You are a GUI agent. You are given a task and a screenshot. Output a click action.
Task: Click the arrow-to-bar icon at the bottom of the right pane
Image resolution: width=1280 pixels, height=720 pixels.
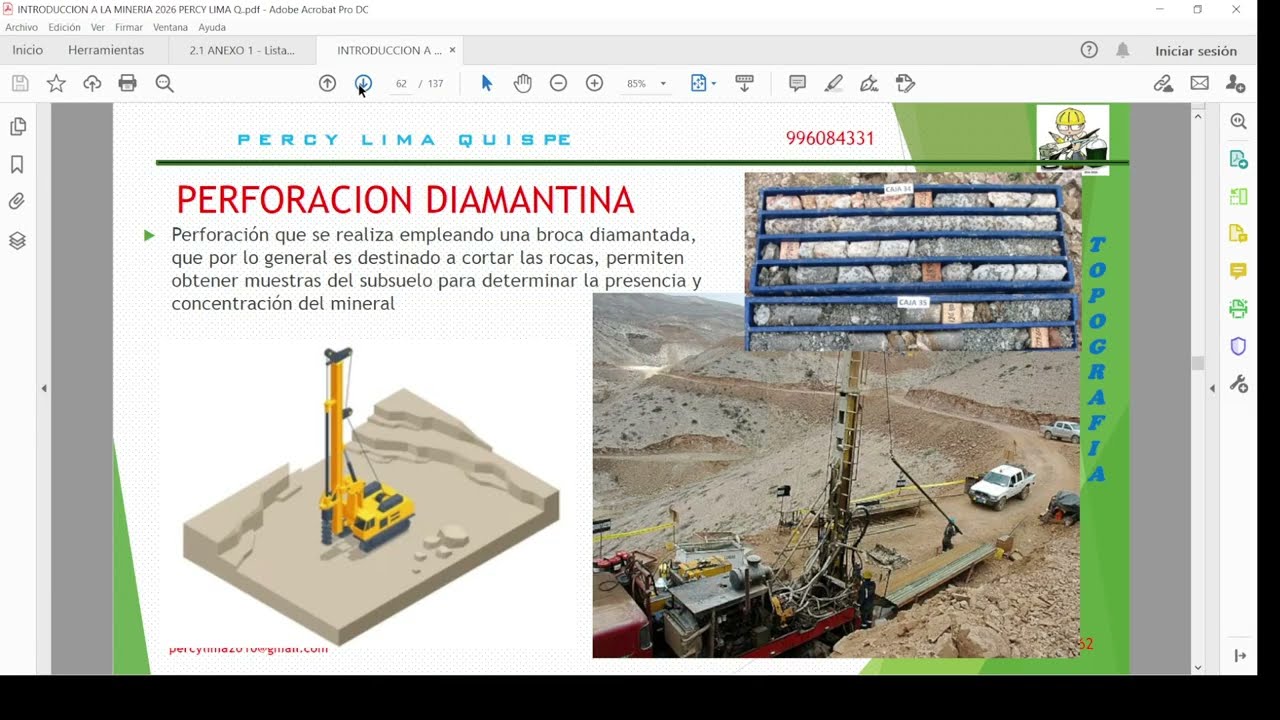[1240, 655]
